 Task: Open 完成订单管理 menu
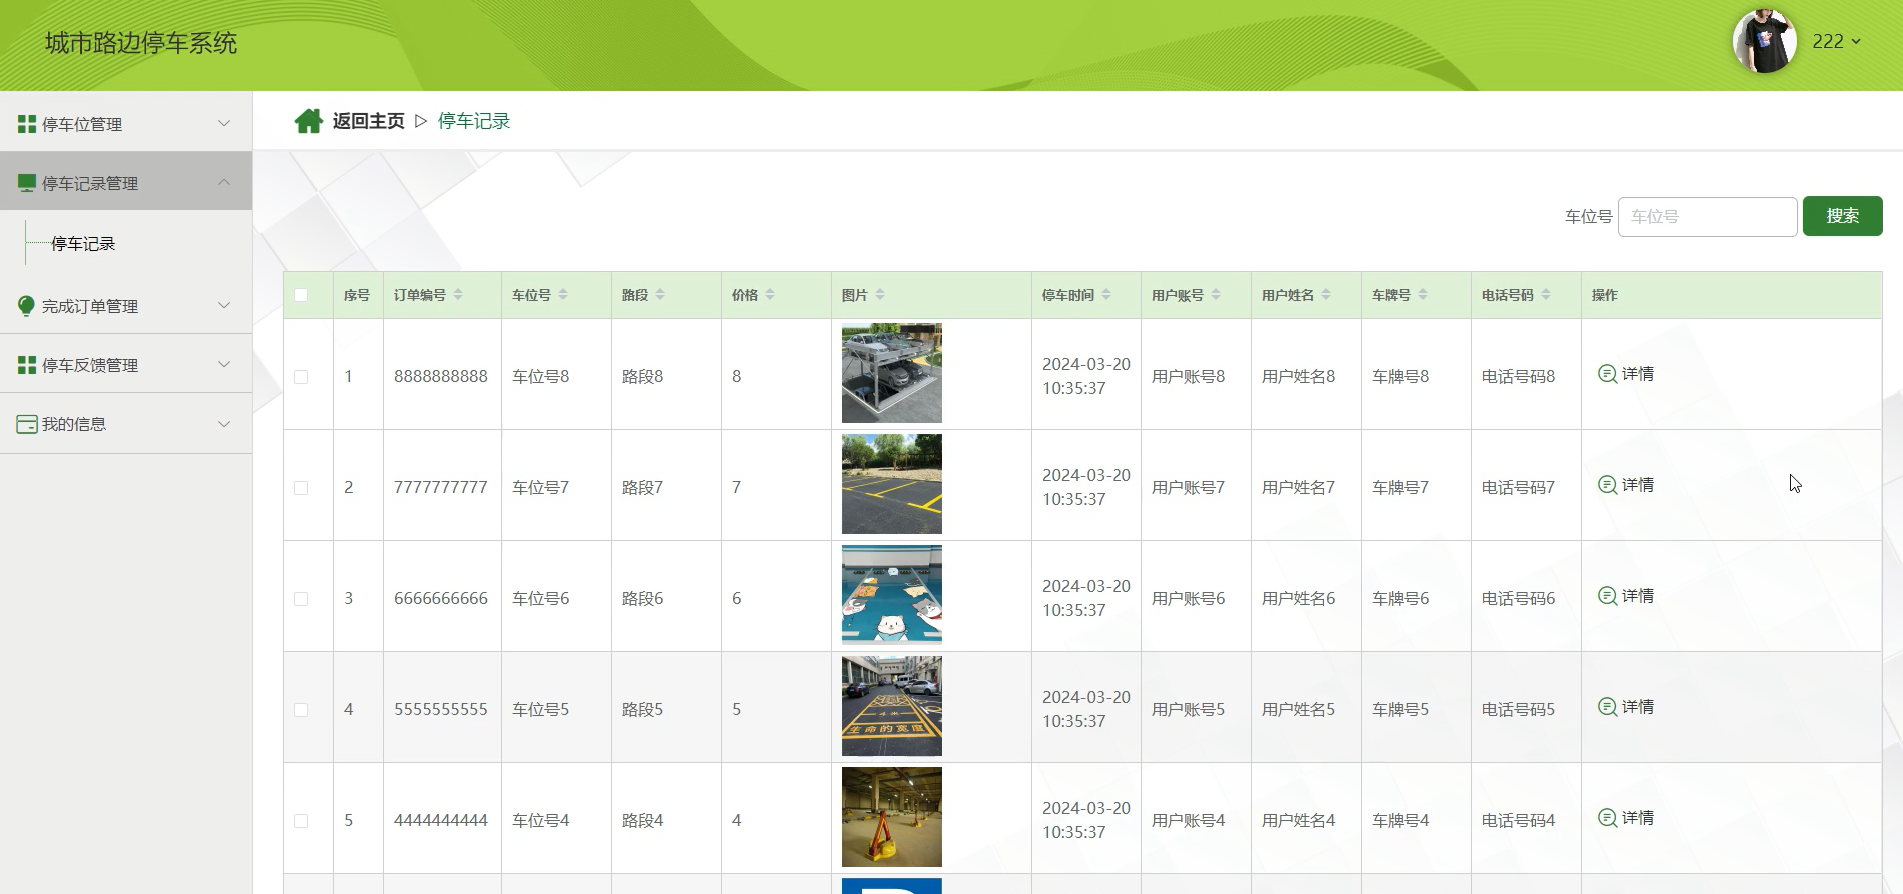[126, 304]
